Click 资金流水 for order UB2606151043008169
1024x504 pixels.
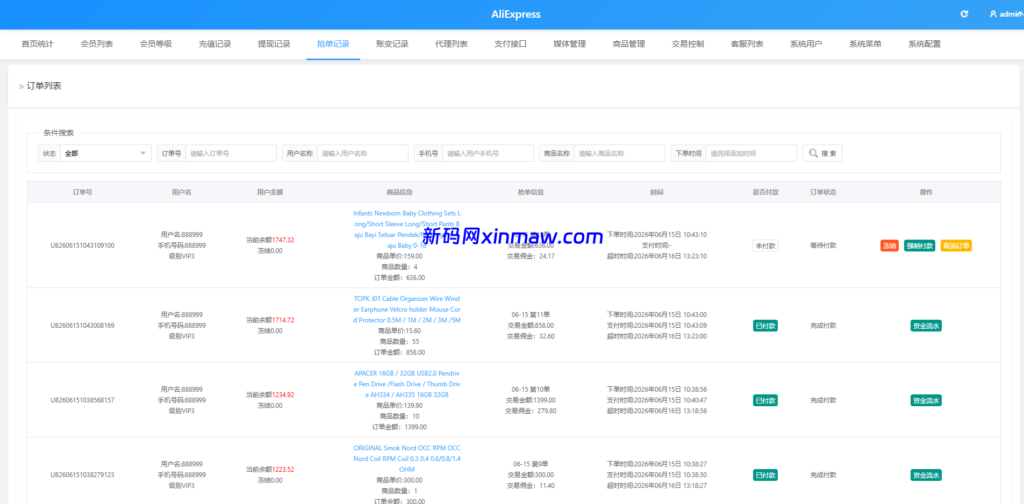pos(926,326)
